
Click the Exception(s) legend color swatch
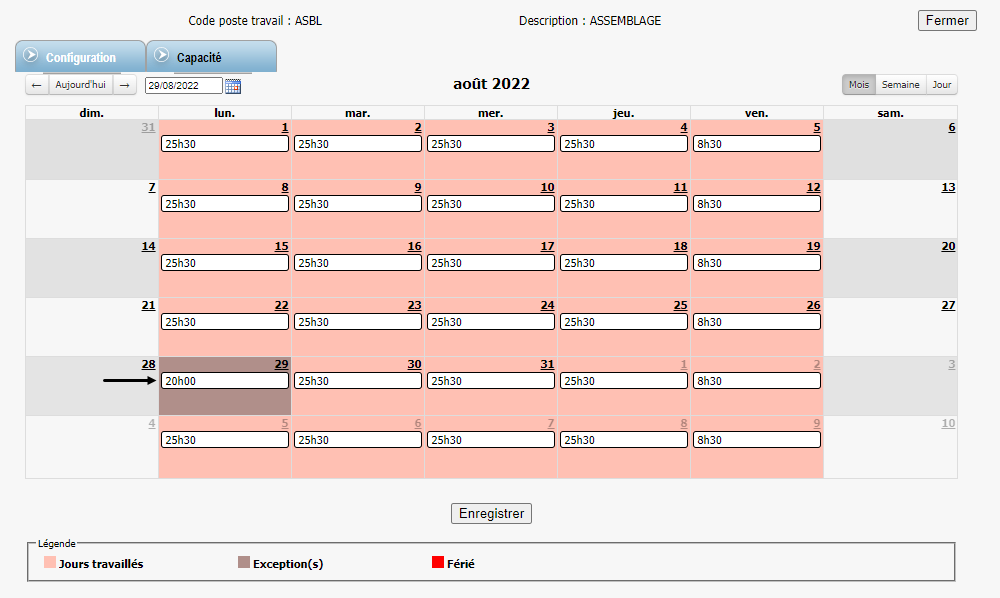click(243, 563)
